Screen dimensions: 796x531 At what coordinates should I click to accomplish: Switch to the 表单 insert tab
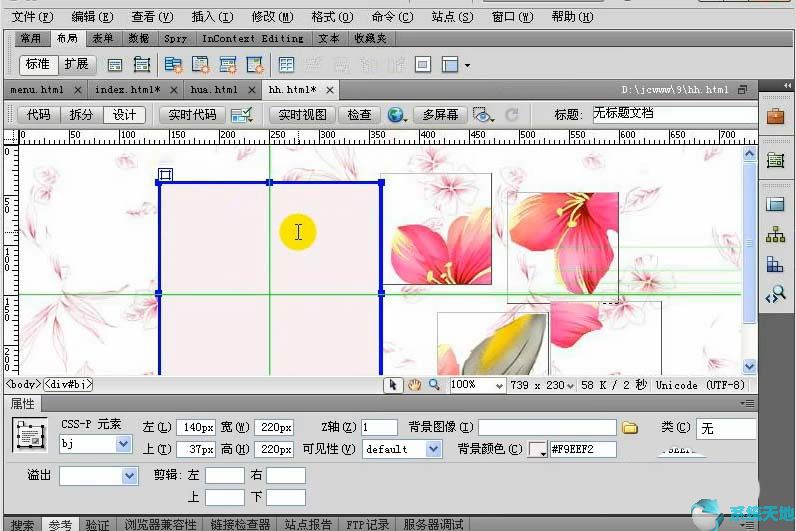point(103,39)
